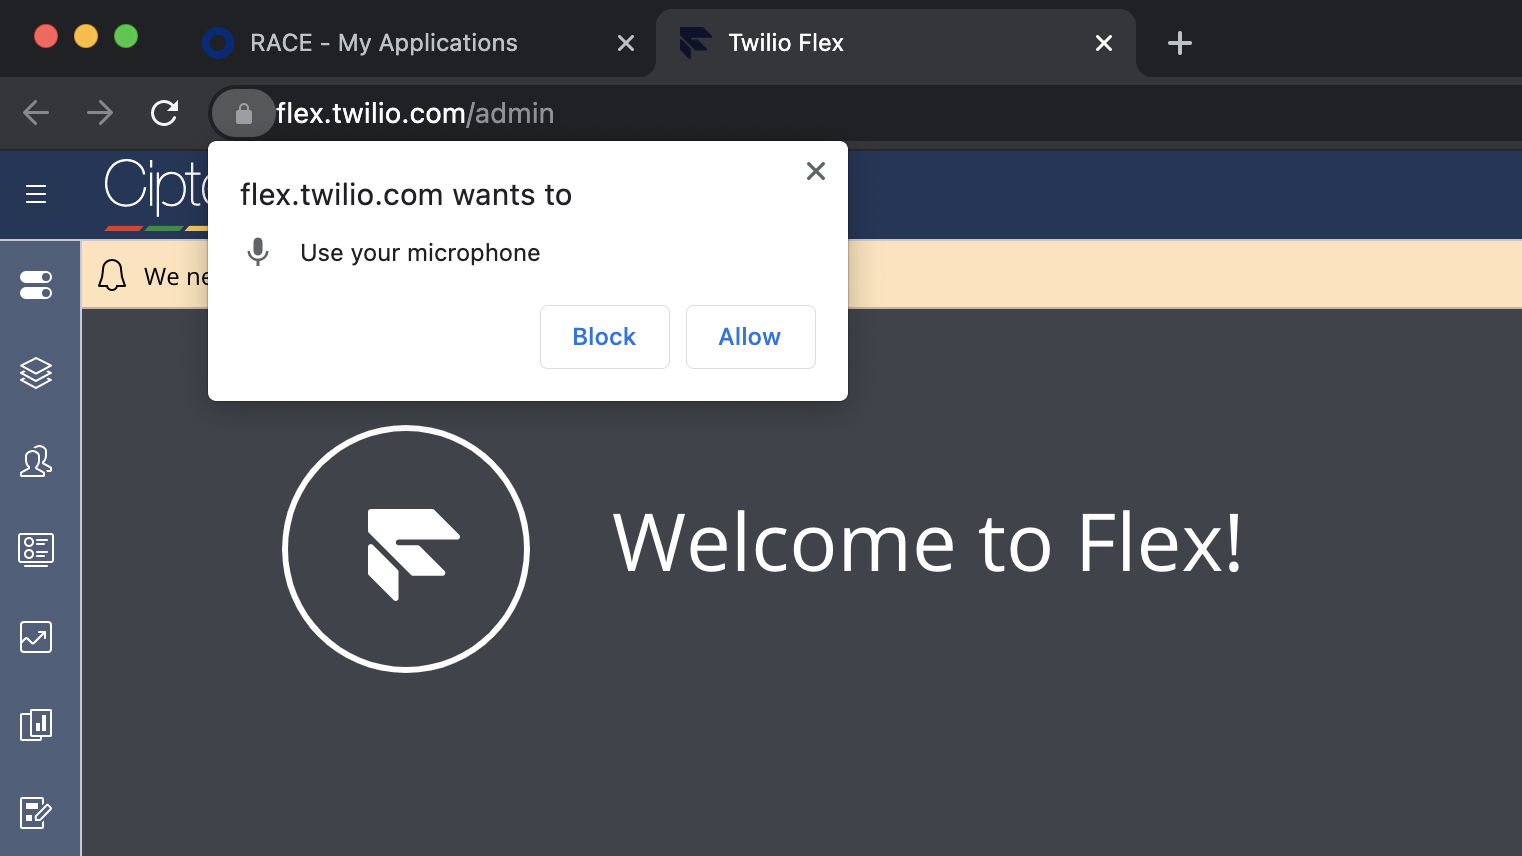Close the RACE - My Applications tab
Image resolution: width=1522 pixels, height=856 pixels.
click(626, 43)
